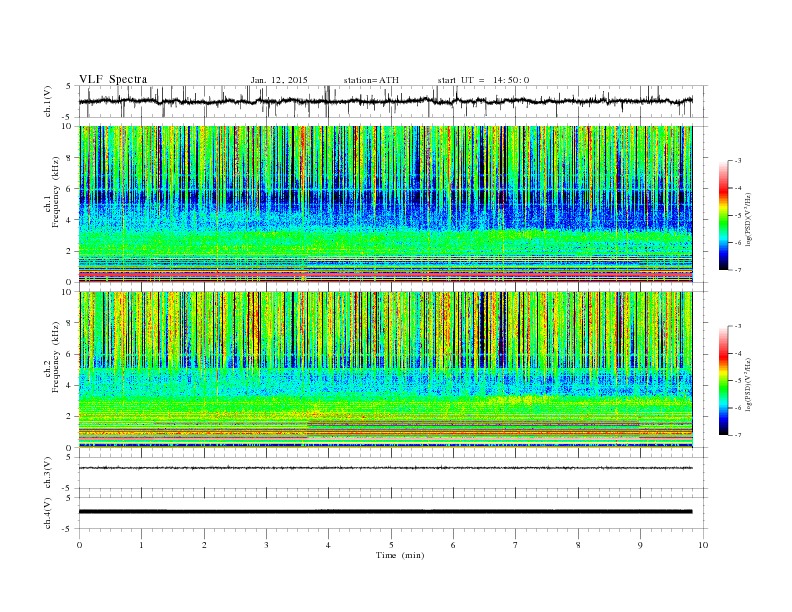792x612 pixels.
Task: Click the ch.1 spectrogram color scale bar
Action: pyautogui.click(x=723, y=215)
